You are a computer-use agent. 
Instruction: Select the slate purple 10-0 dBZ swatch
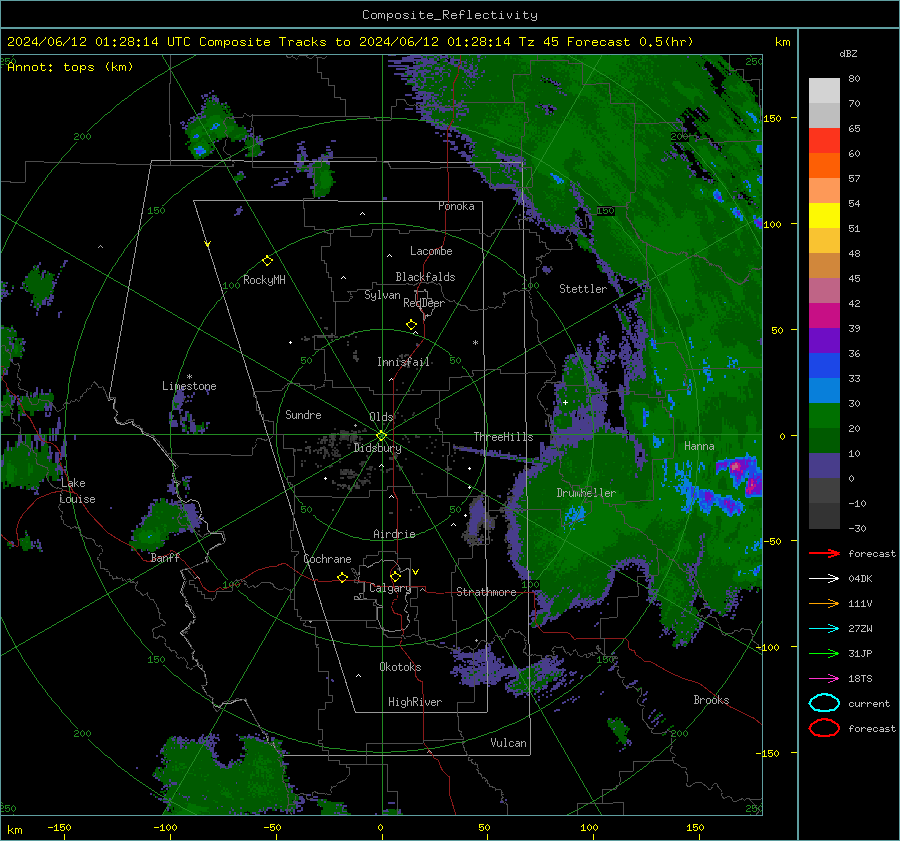click(824, 466)
